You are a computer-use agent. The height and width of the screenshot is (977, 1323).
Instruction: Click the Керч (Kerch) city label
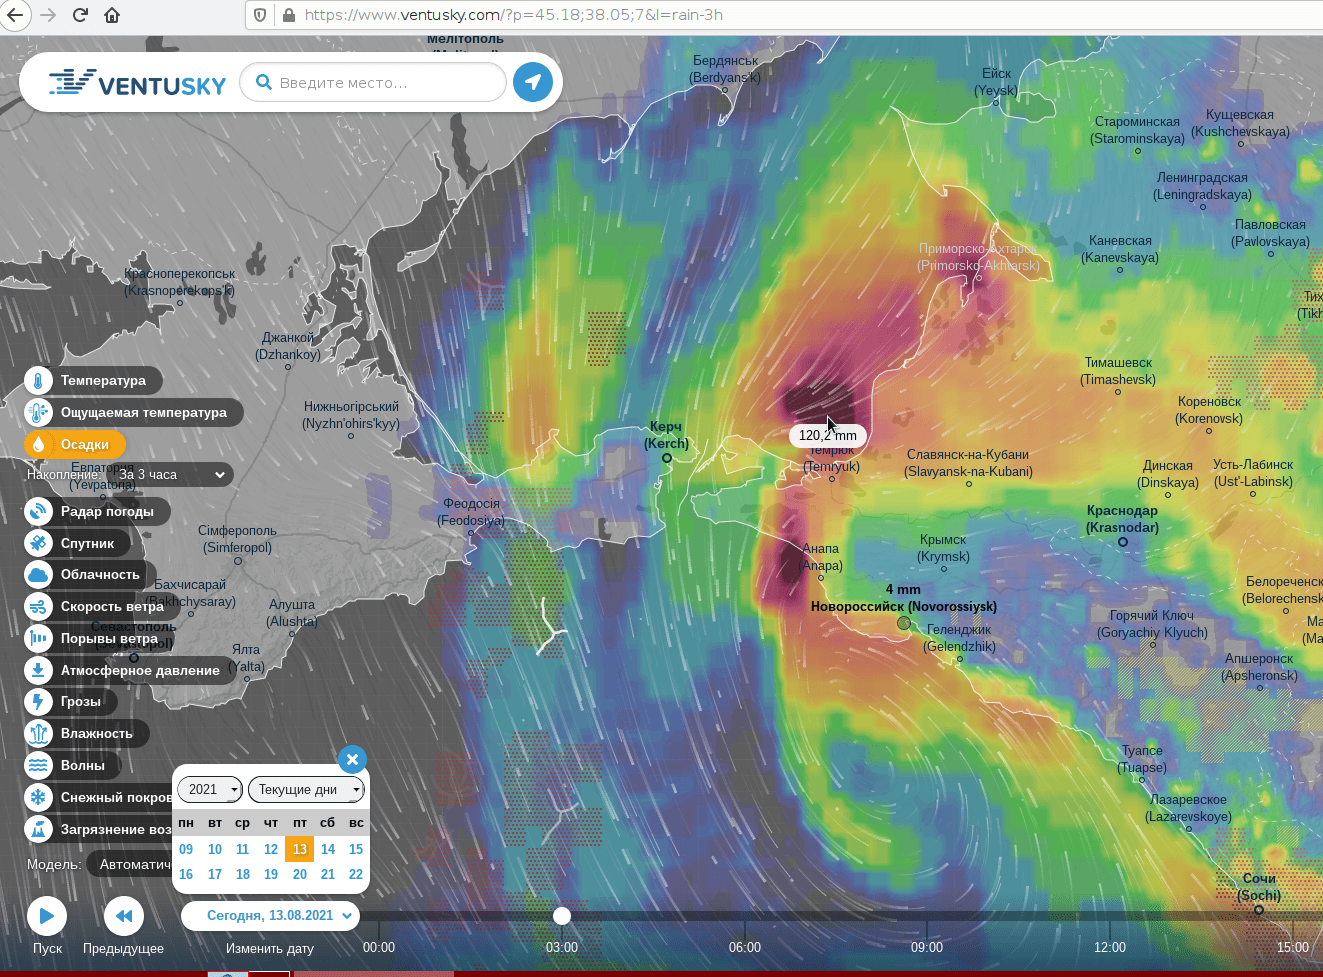pos(666,435)
